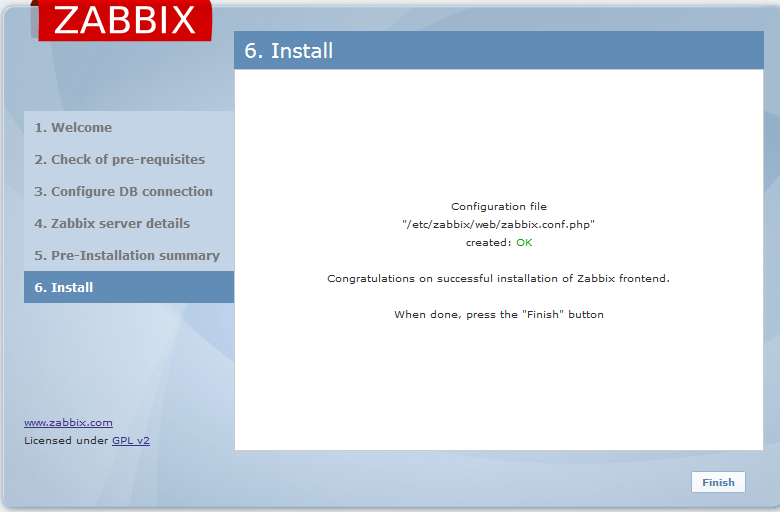Click the green OK status text
The height and width of the screenshot is (512, 780).
coord(524,243)
